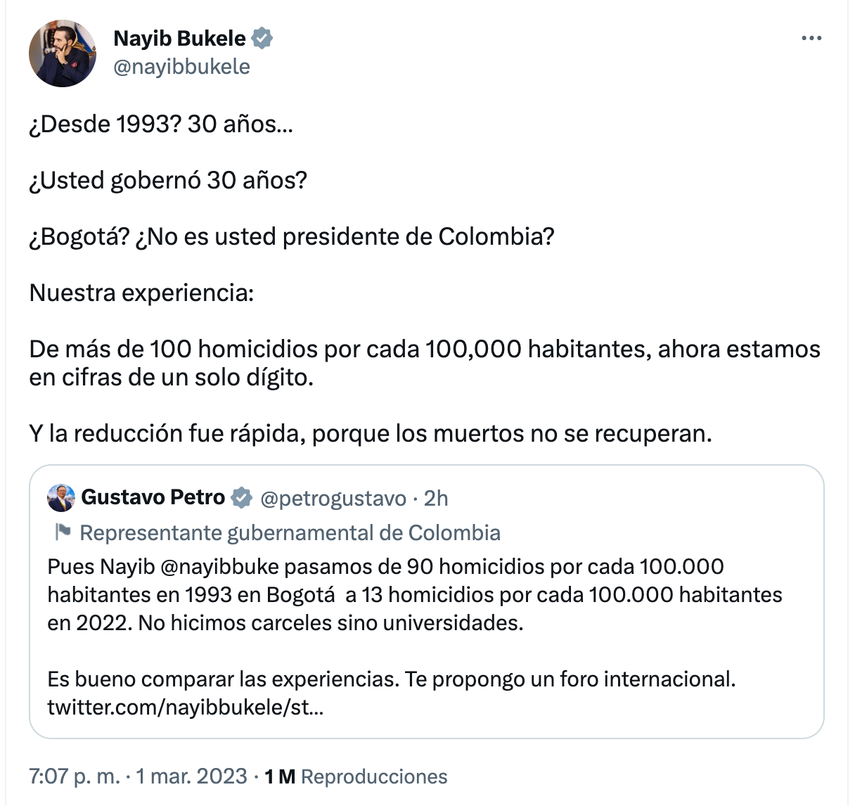Click the 2h timestamp on quoted tweet
The image size is (855, 806).
coord(436,498)
